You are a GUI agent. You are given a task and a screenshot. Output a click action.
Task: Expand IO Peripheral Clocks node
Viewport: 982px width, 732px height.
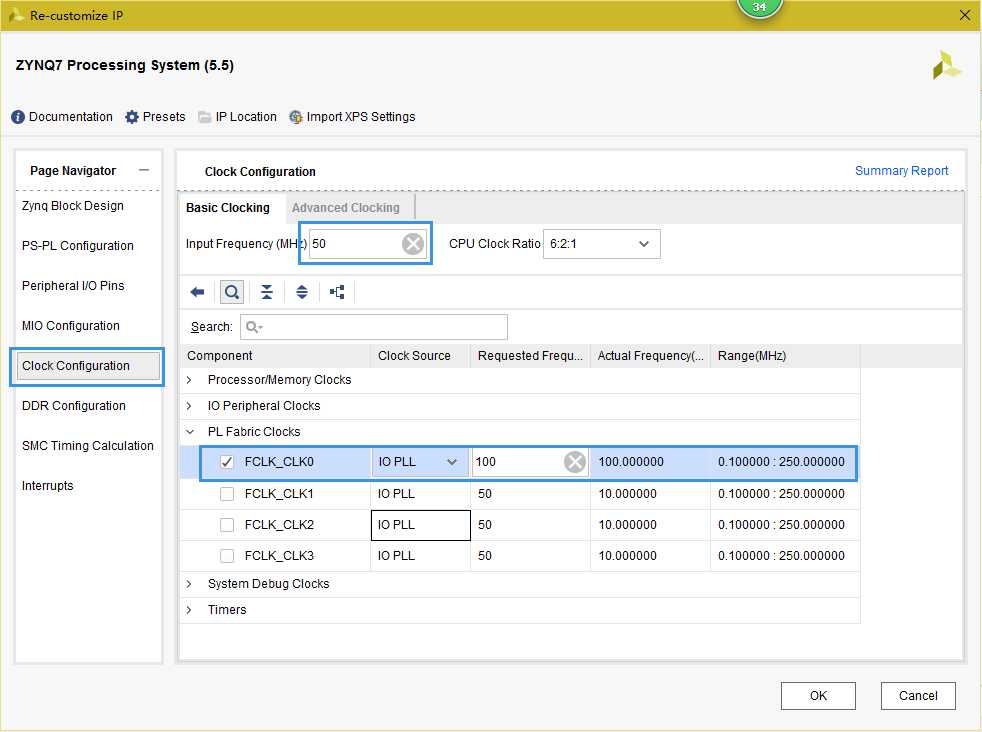click(189, 406)
